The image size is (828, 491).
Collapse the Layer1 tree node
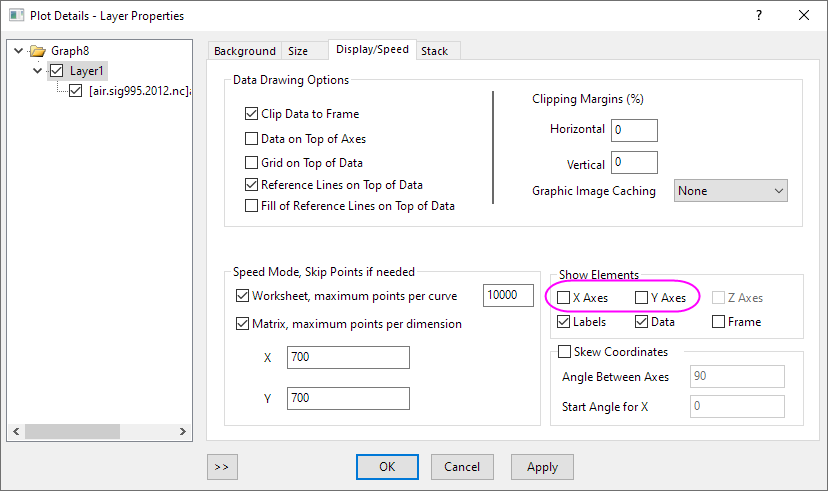(38, 71)
